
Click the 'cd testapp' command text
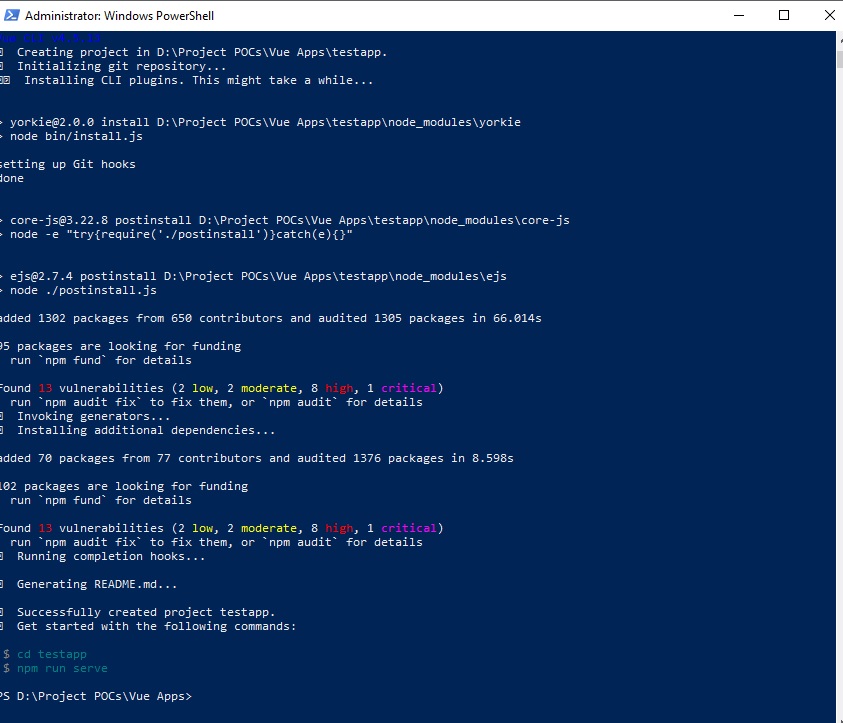tap(52, 654)
